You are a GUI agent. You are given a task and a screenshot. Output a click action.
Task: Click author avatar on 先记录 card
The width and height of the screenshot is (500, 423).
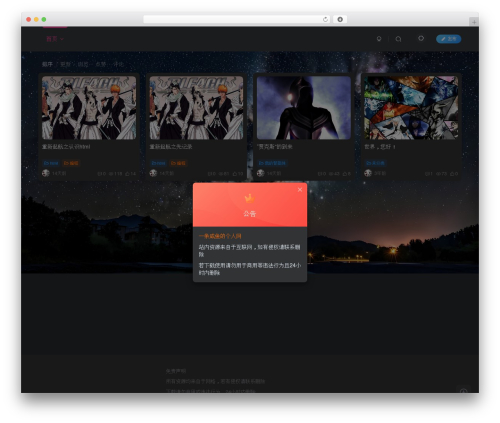pos(153,173)
